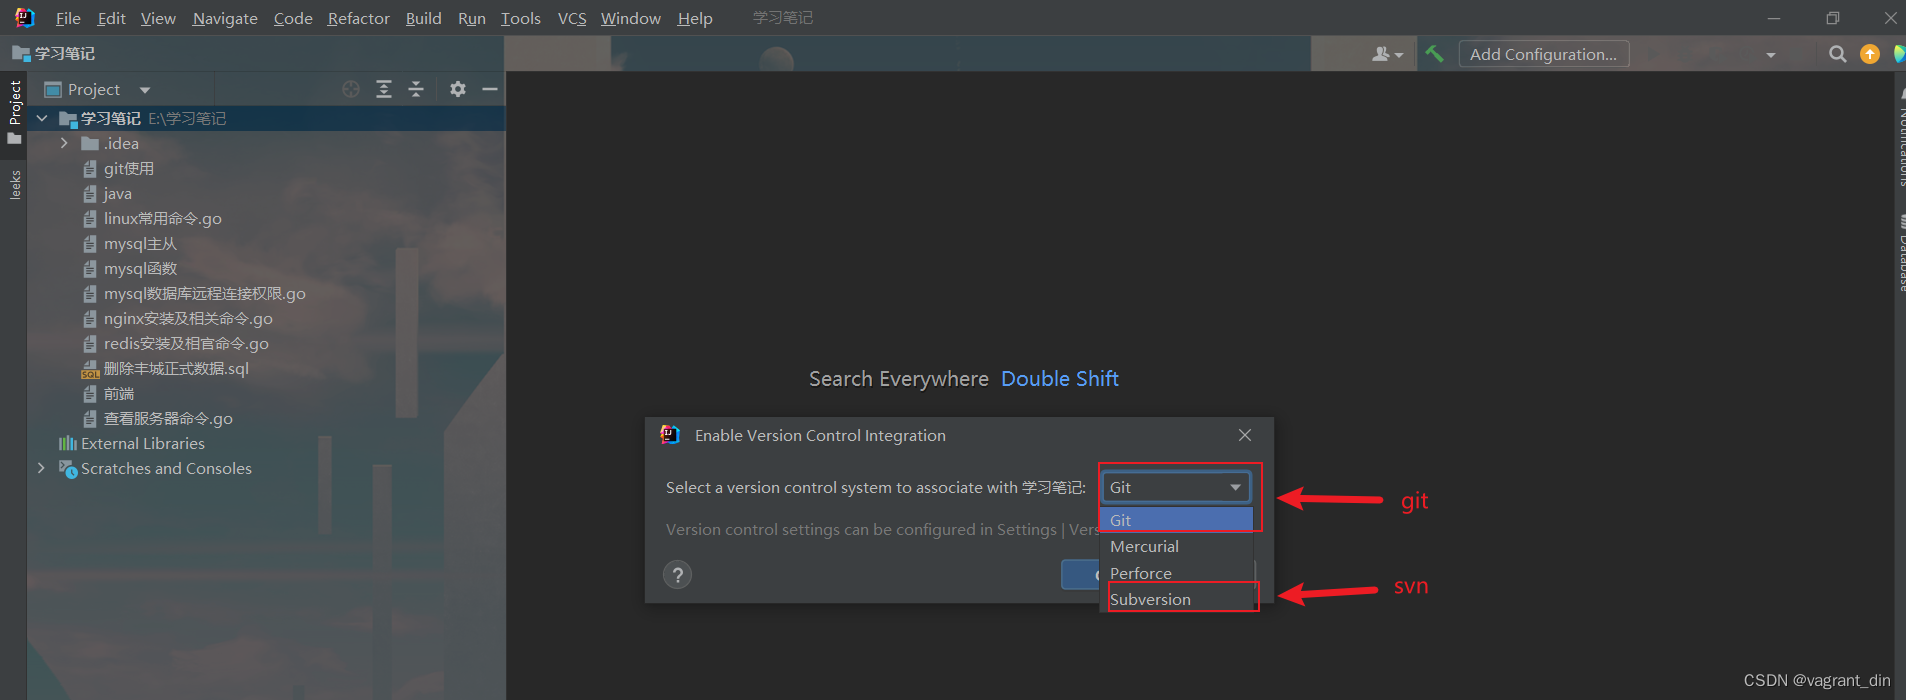Click the External Libraries bars icon
Image resolution: width=1906 pixels, height=700 pixels.
pyautogui.click(x=67, y=443)
